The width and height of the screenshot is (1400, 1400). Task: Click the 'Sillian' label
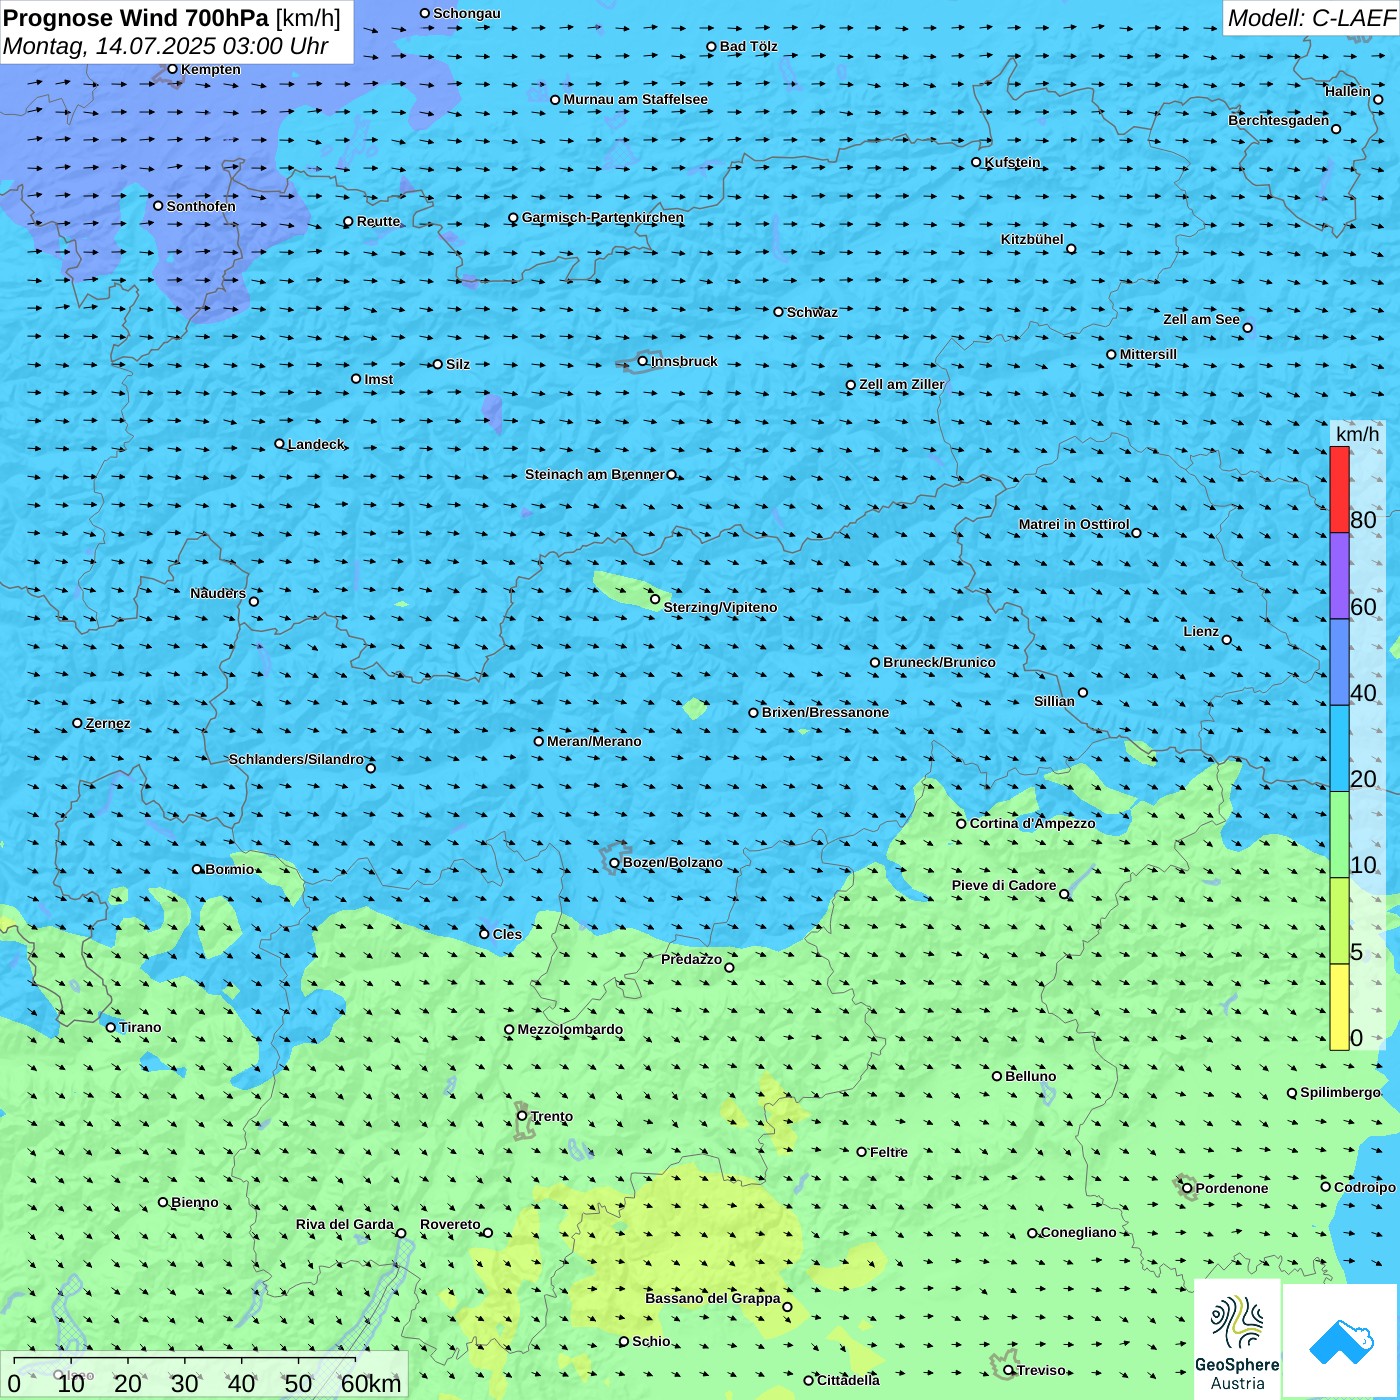[1054, 701]
